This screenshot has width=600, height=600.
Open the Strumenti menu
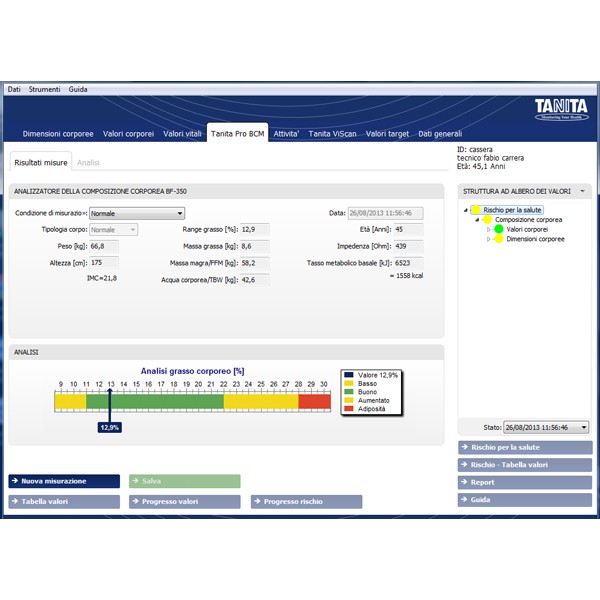click(x=45, y=89)
